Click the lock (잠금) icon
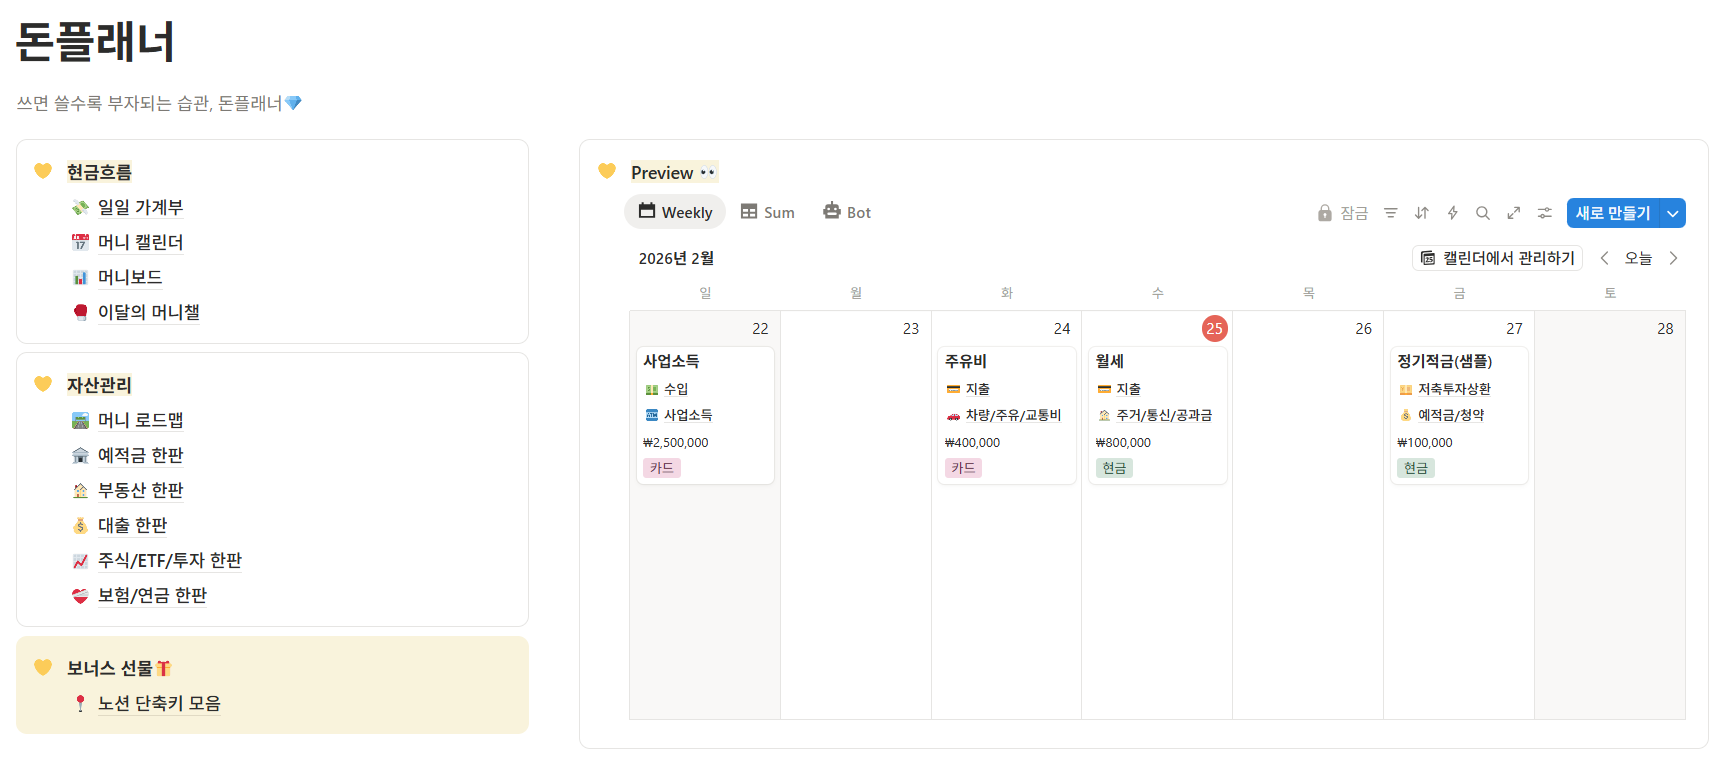Screen dimensions: 1727x764 click(x=1325, y=213)
